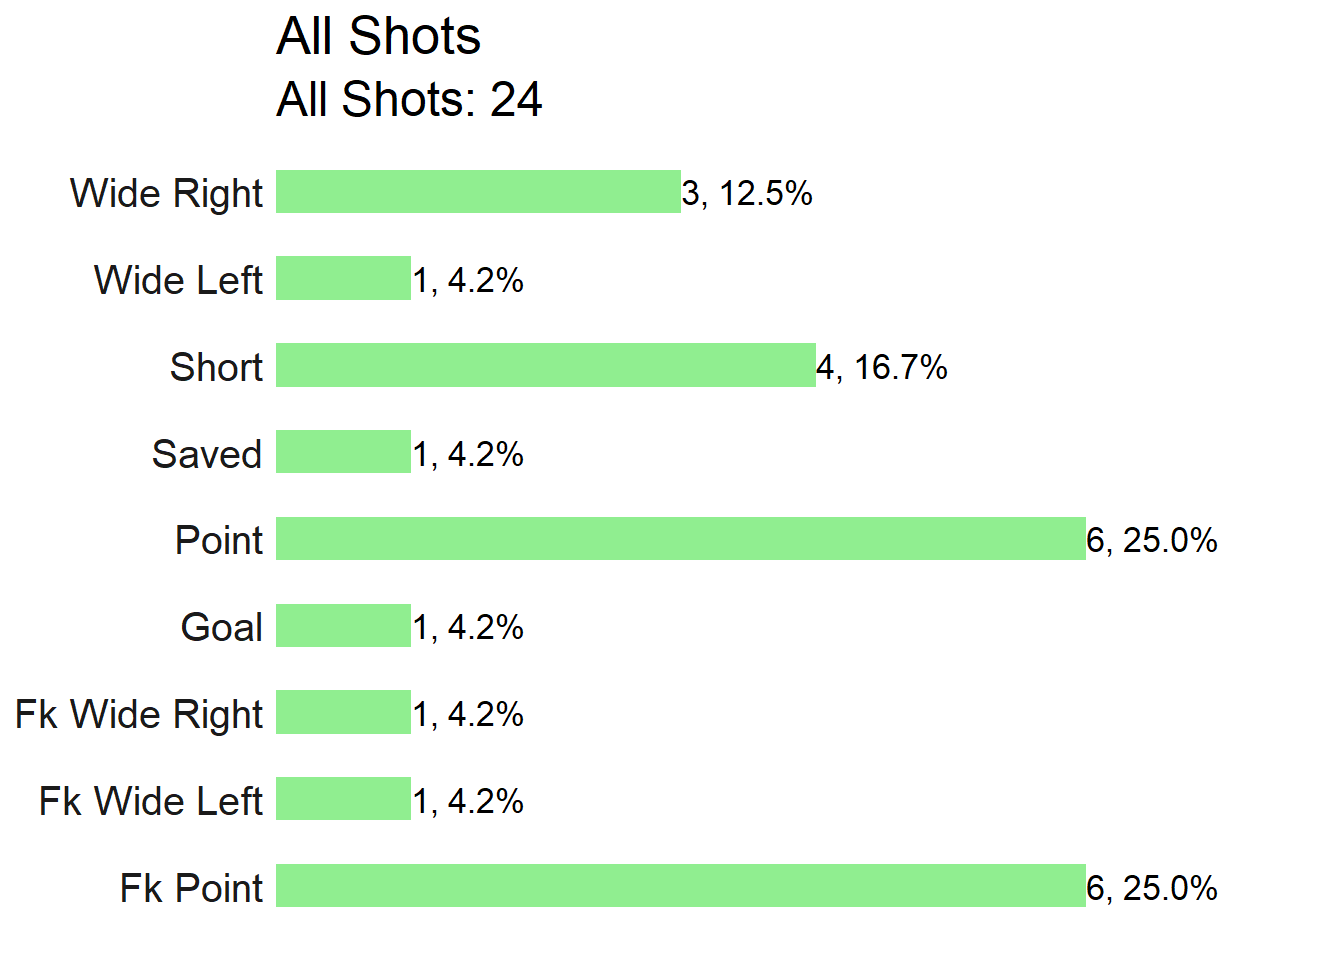Click the 'Goal' axis label

pos(222,628)
